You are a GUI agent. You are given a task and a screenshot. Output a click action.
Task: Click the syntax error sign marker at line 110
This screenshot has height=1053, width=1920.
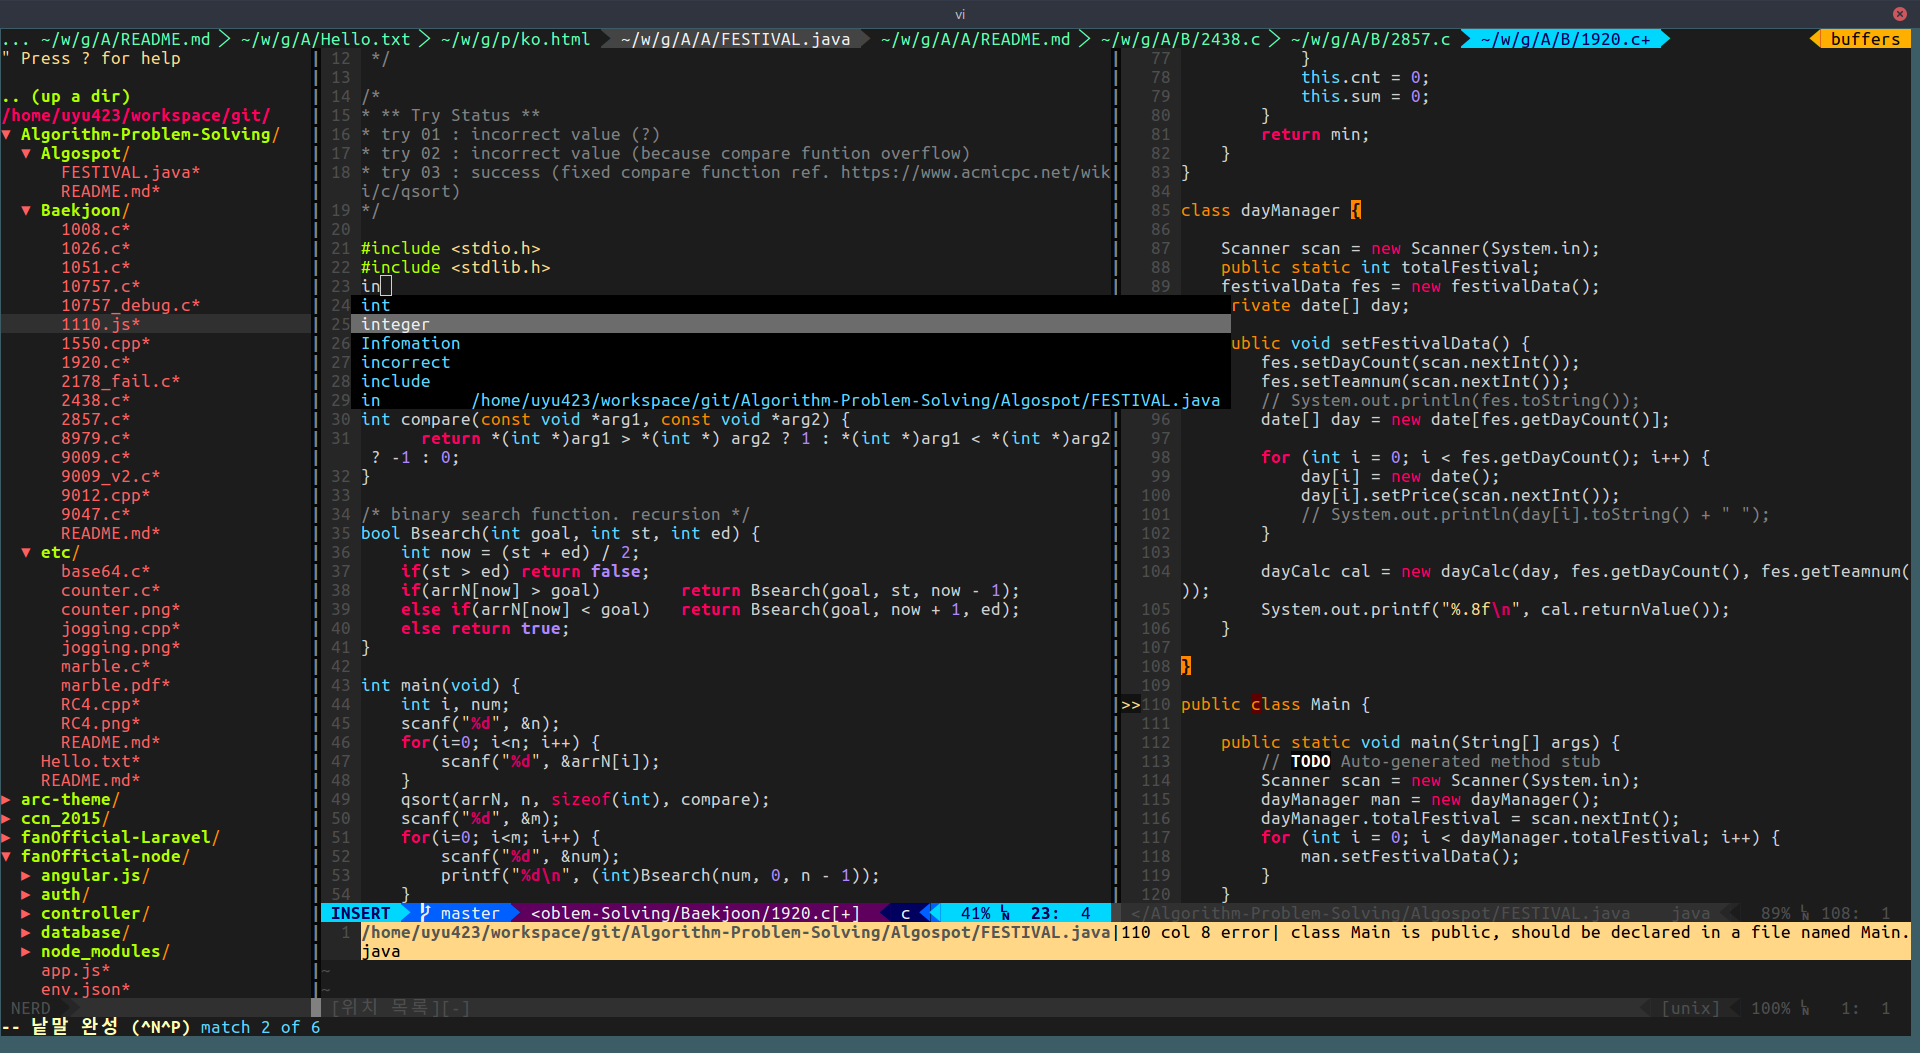1130,704
